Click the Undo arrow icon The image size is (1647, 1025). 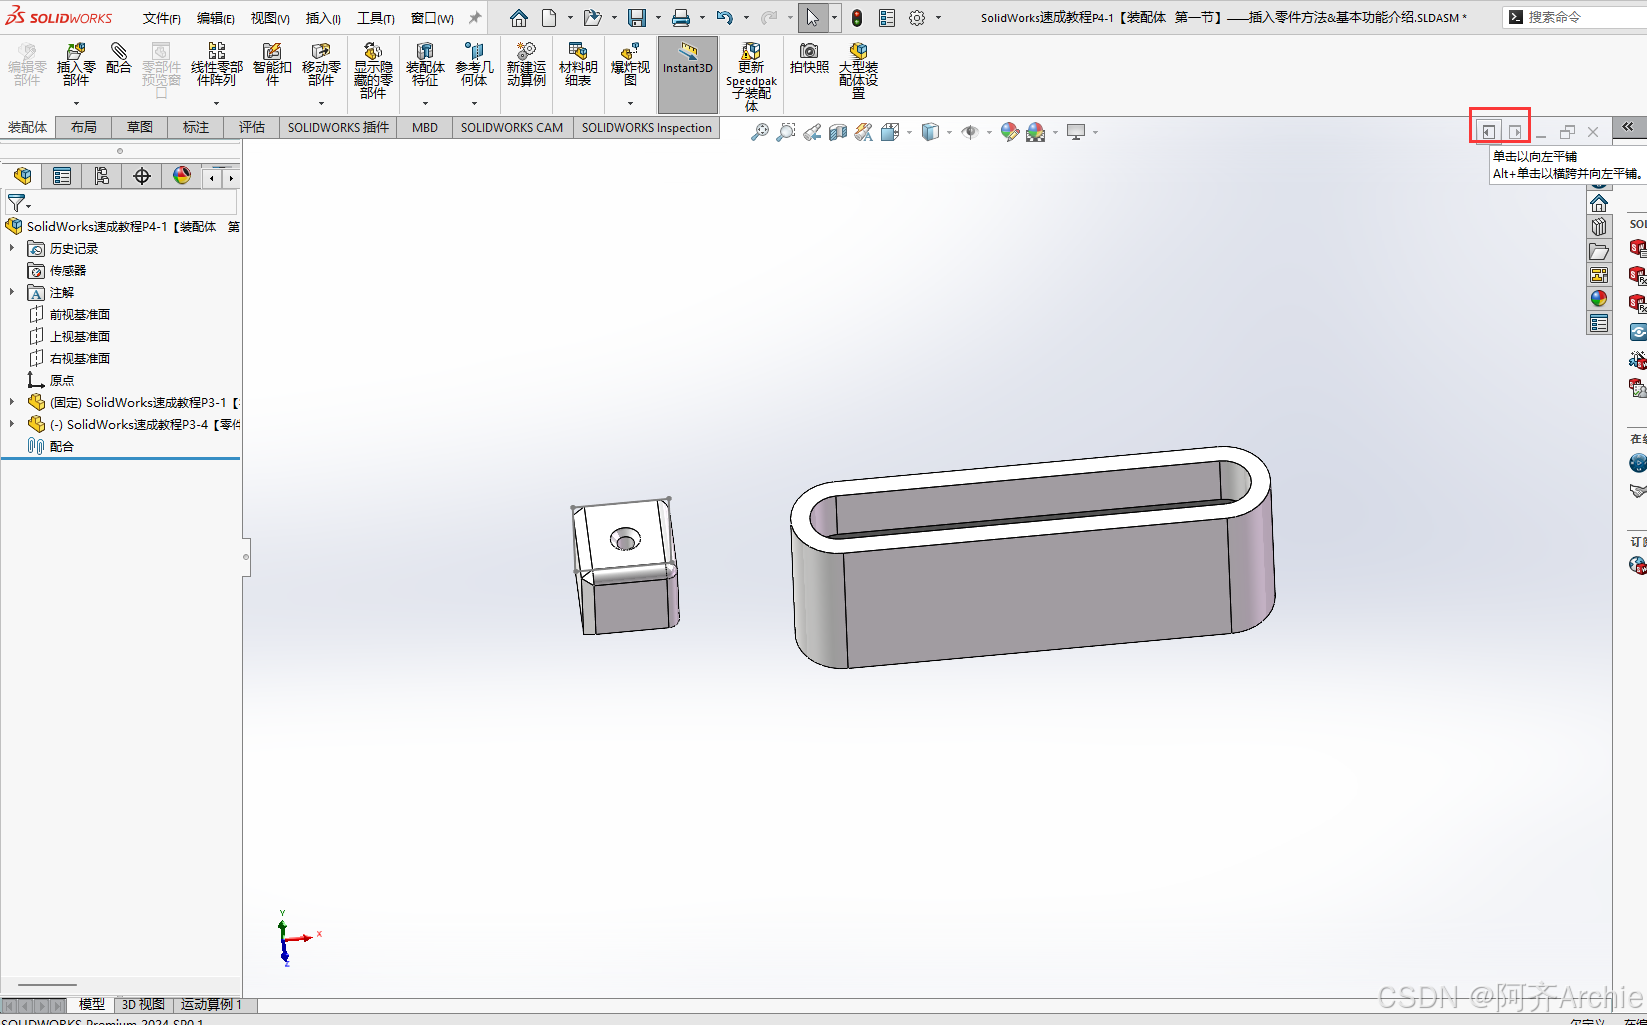[x=725, y=18]
